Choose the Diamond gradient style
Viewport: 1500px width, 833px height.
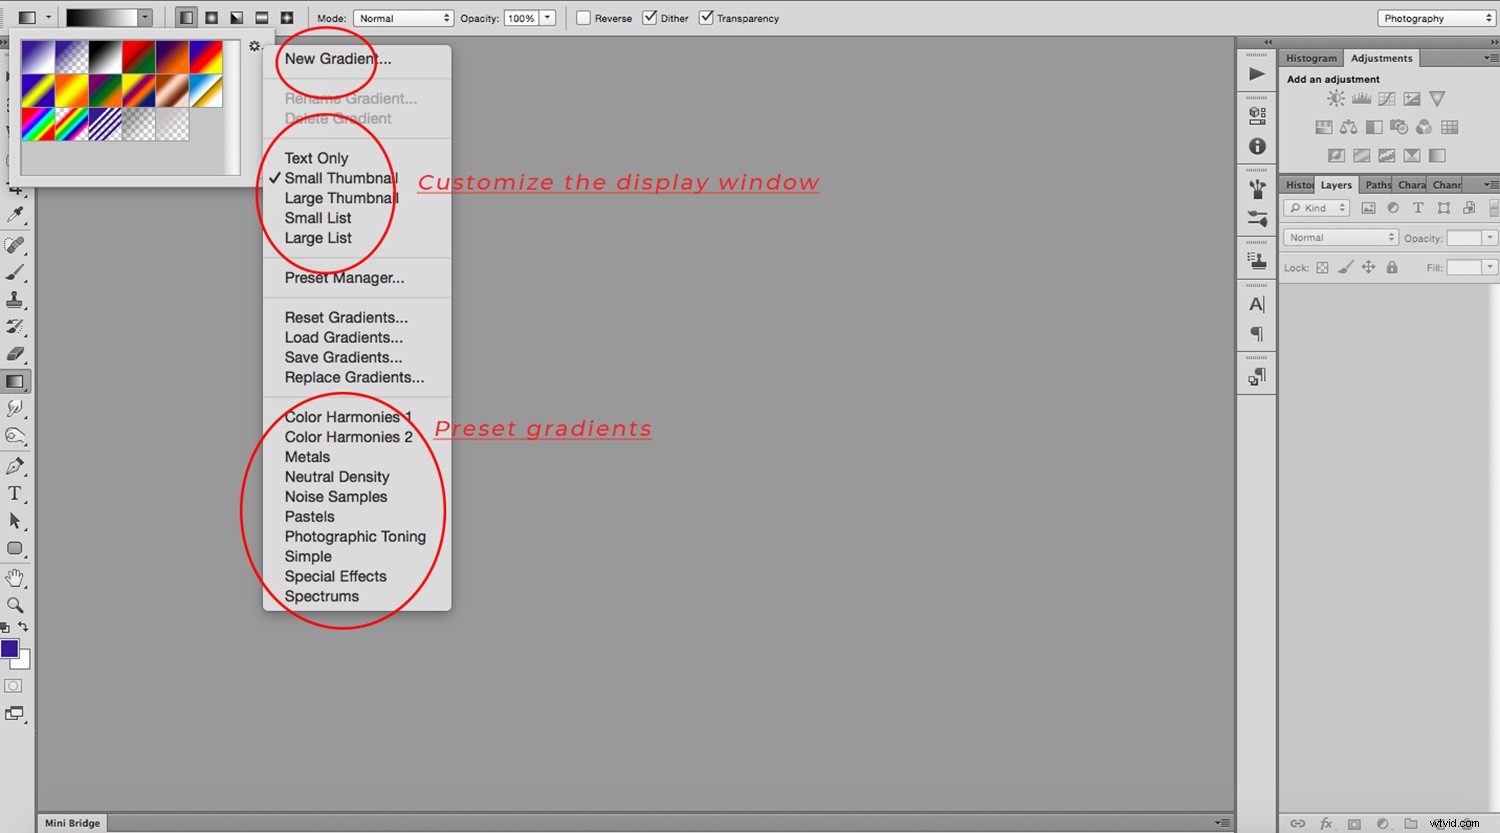(x=286, y=18)
